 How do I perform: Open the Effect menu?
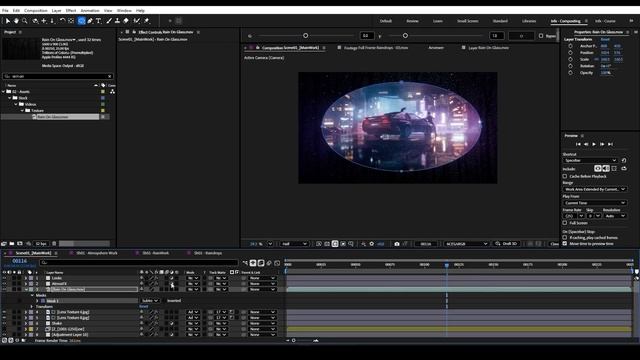pos(71,11)
